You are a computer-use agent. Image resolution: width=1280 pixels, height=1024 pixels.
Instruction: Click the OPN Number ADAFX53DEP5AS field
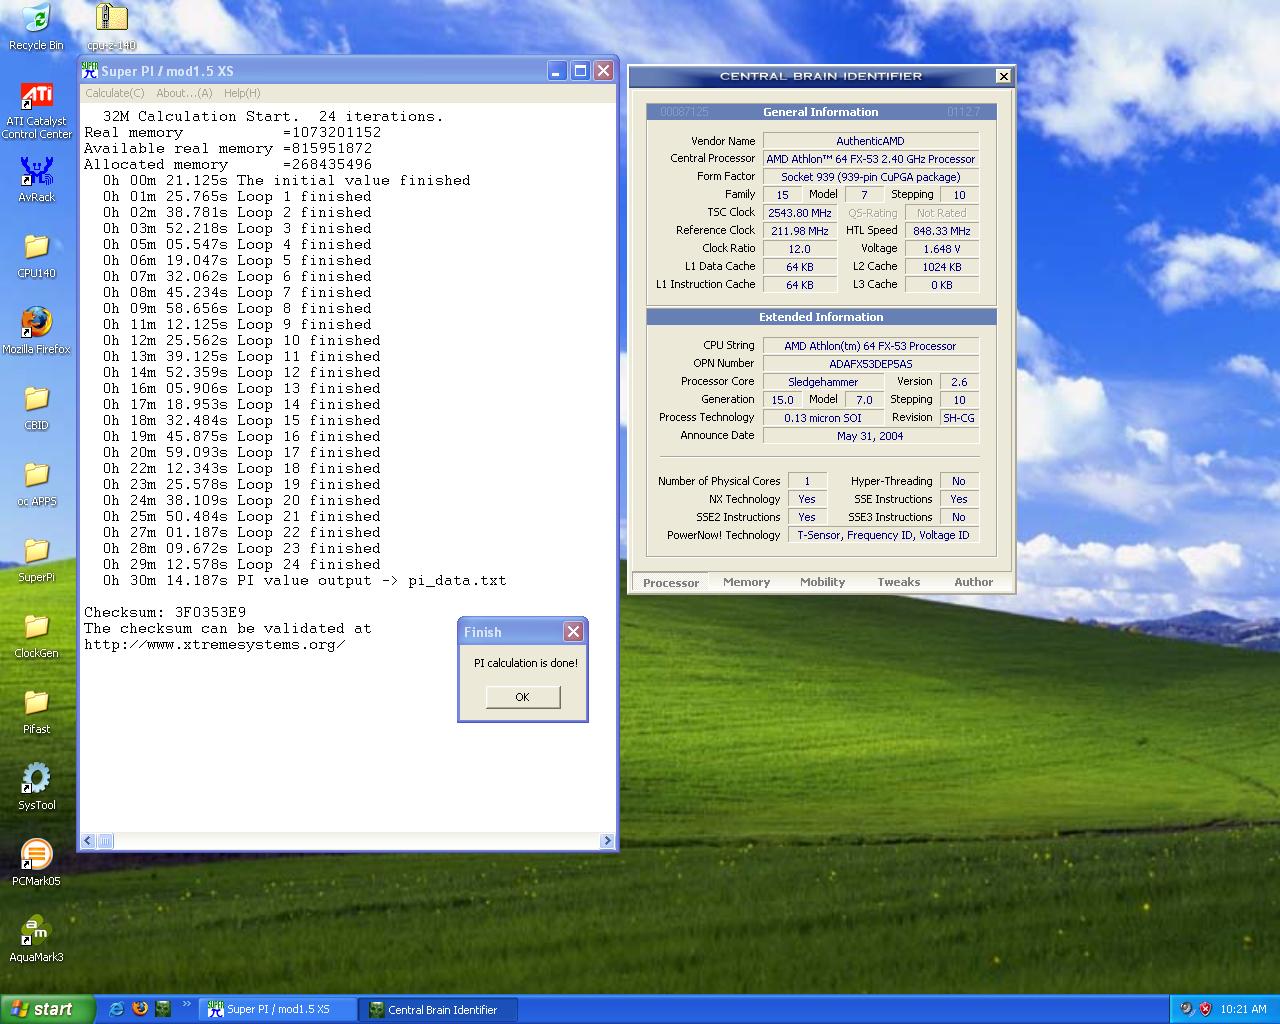click(x=871, y=364)
